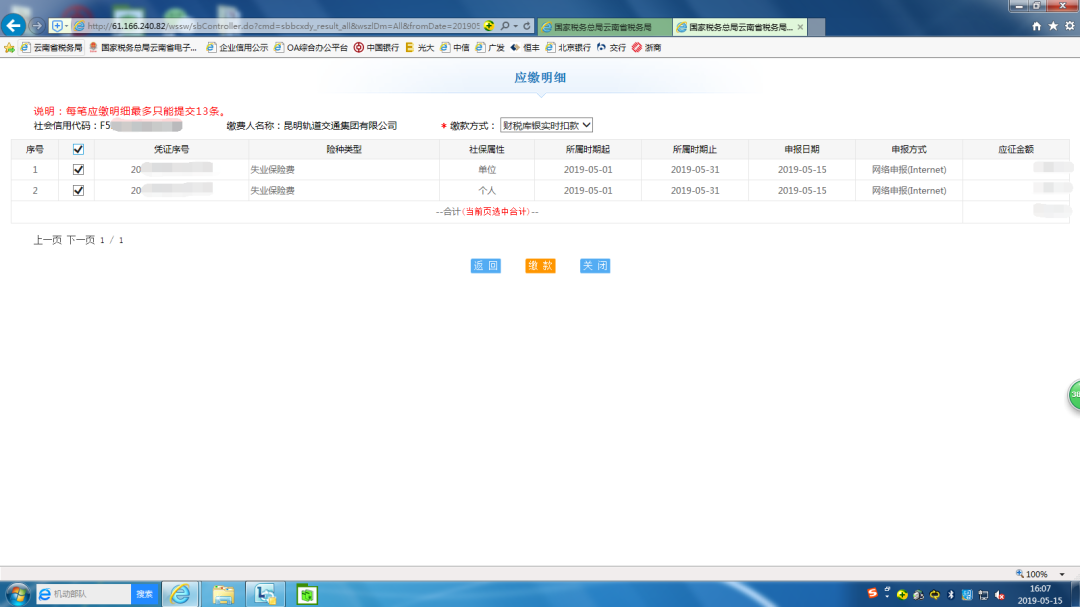Open OA综合办公平台 bookmark

coord(311,48)
